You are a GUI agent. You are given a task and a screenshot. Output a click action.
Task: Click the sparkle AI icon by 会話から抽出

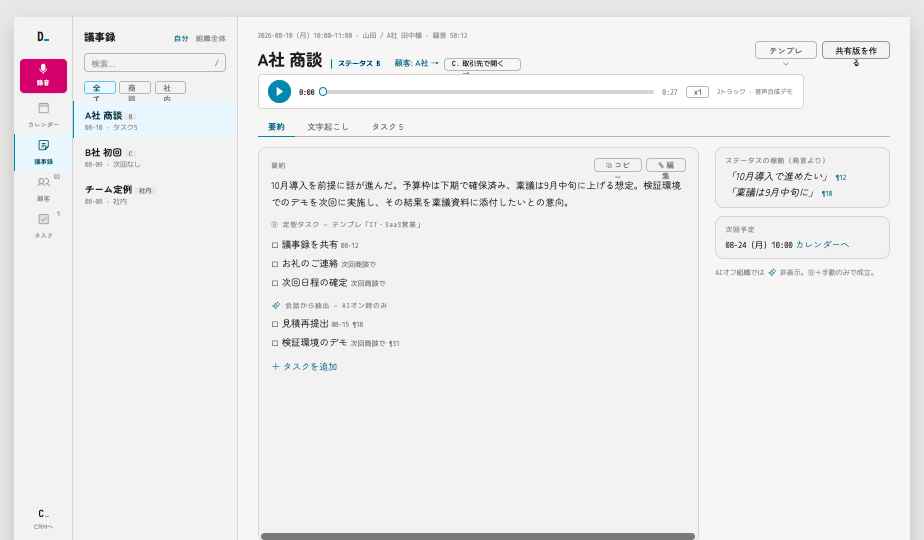coord(276,305)
